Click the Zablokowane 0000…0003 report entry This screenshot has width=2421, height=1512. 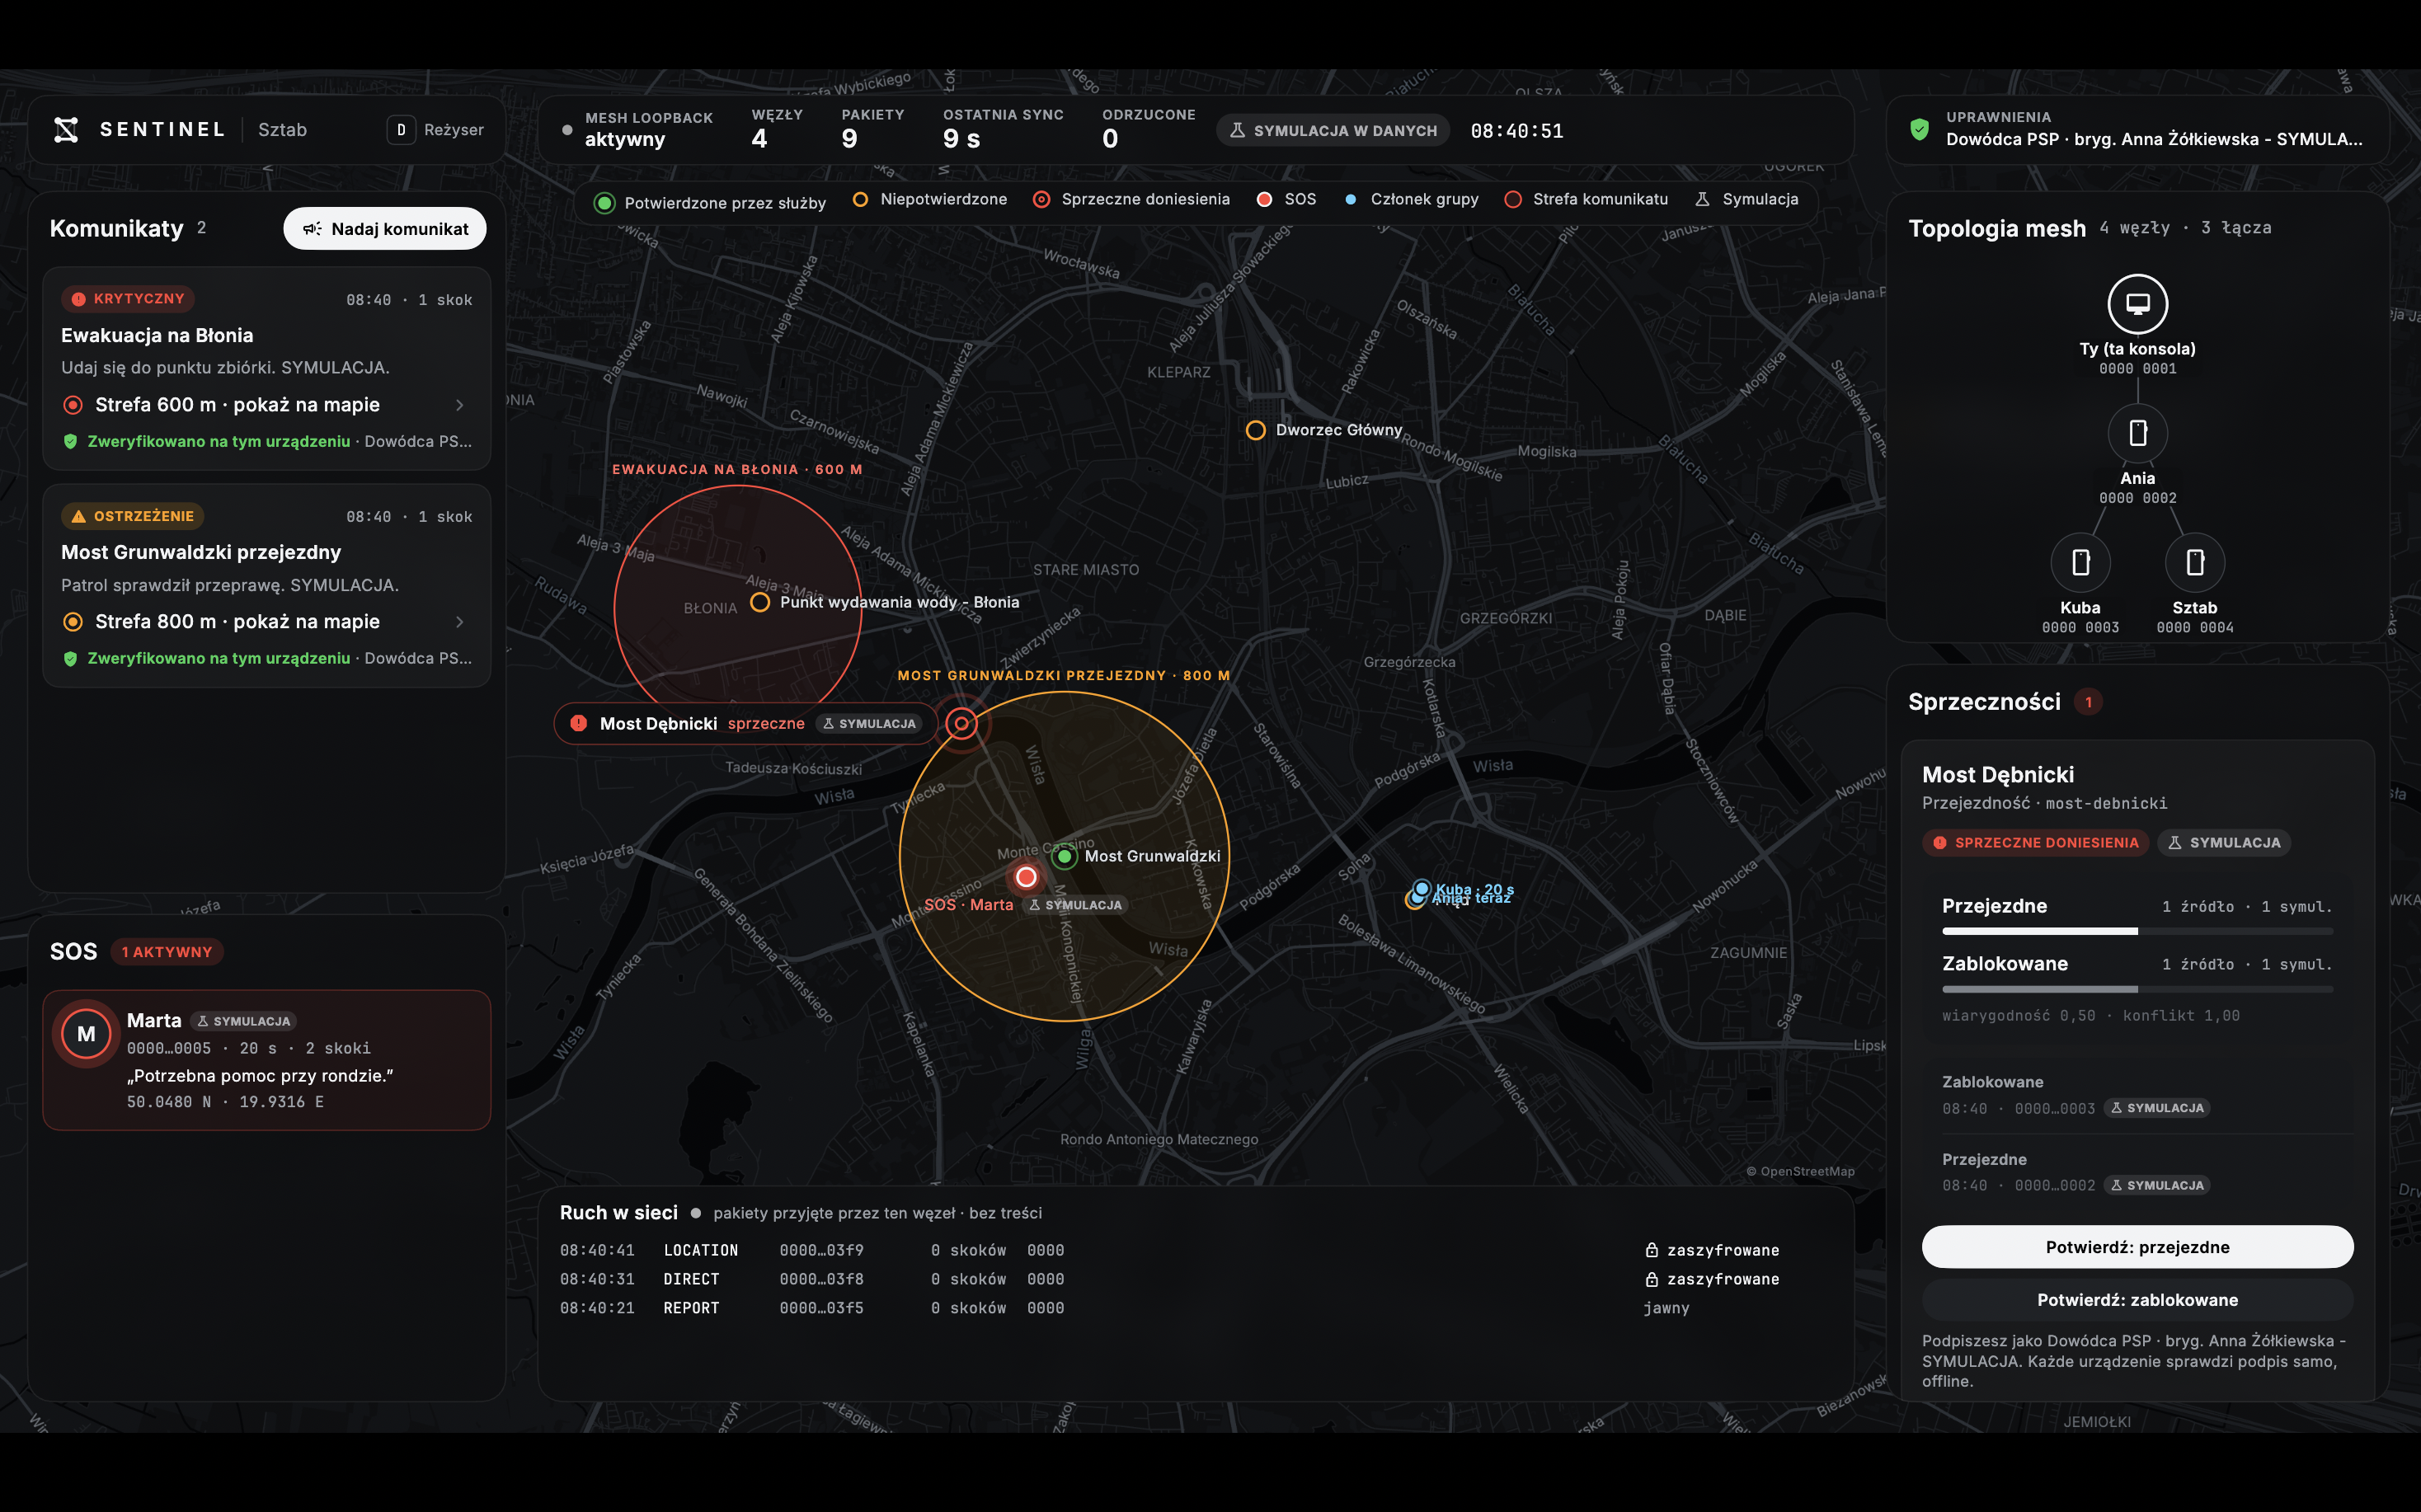(x=2137, y=1095)
